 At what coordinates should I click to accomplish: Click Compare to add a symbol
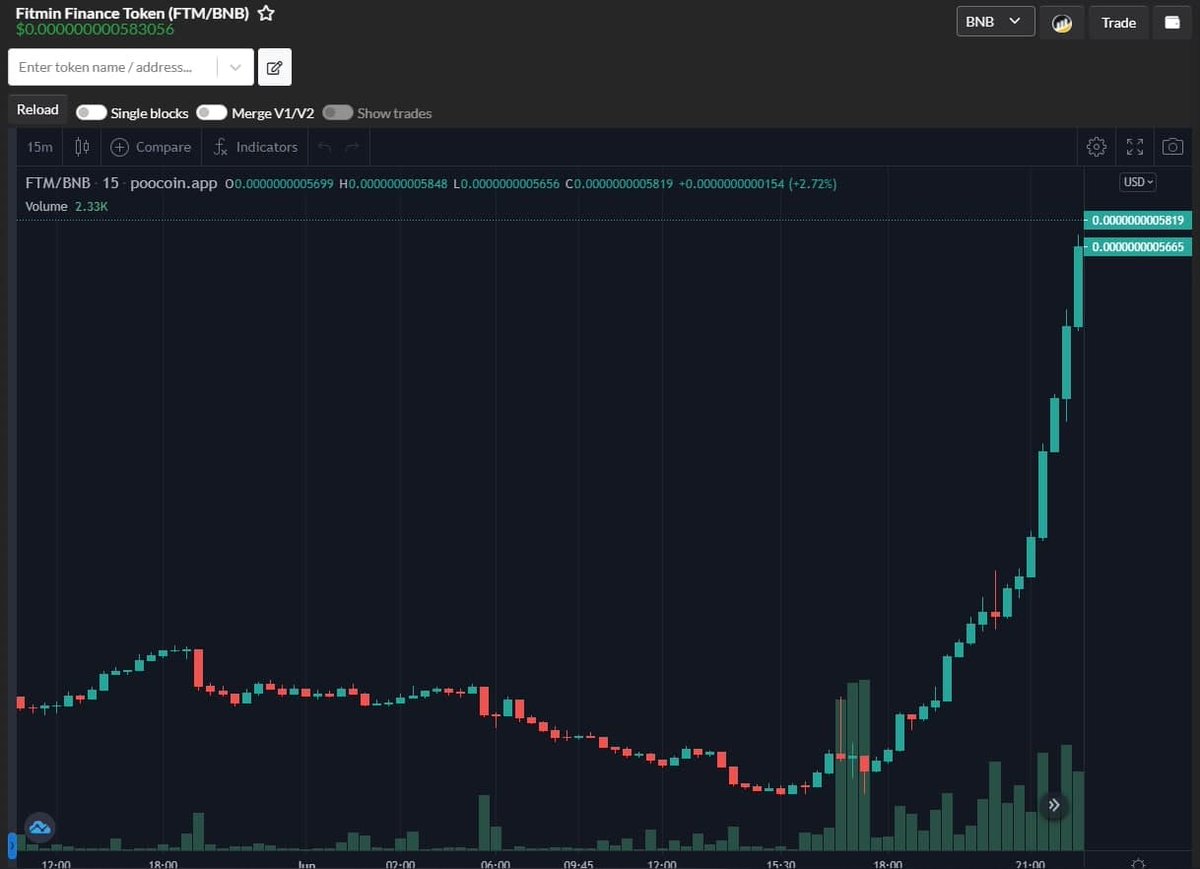151,147
